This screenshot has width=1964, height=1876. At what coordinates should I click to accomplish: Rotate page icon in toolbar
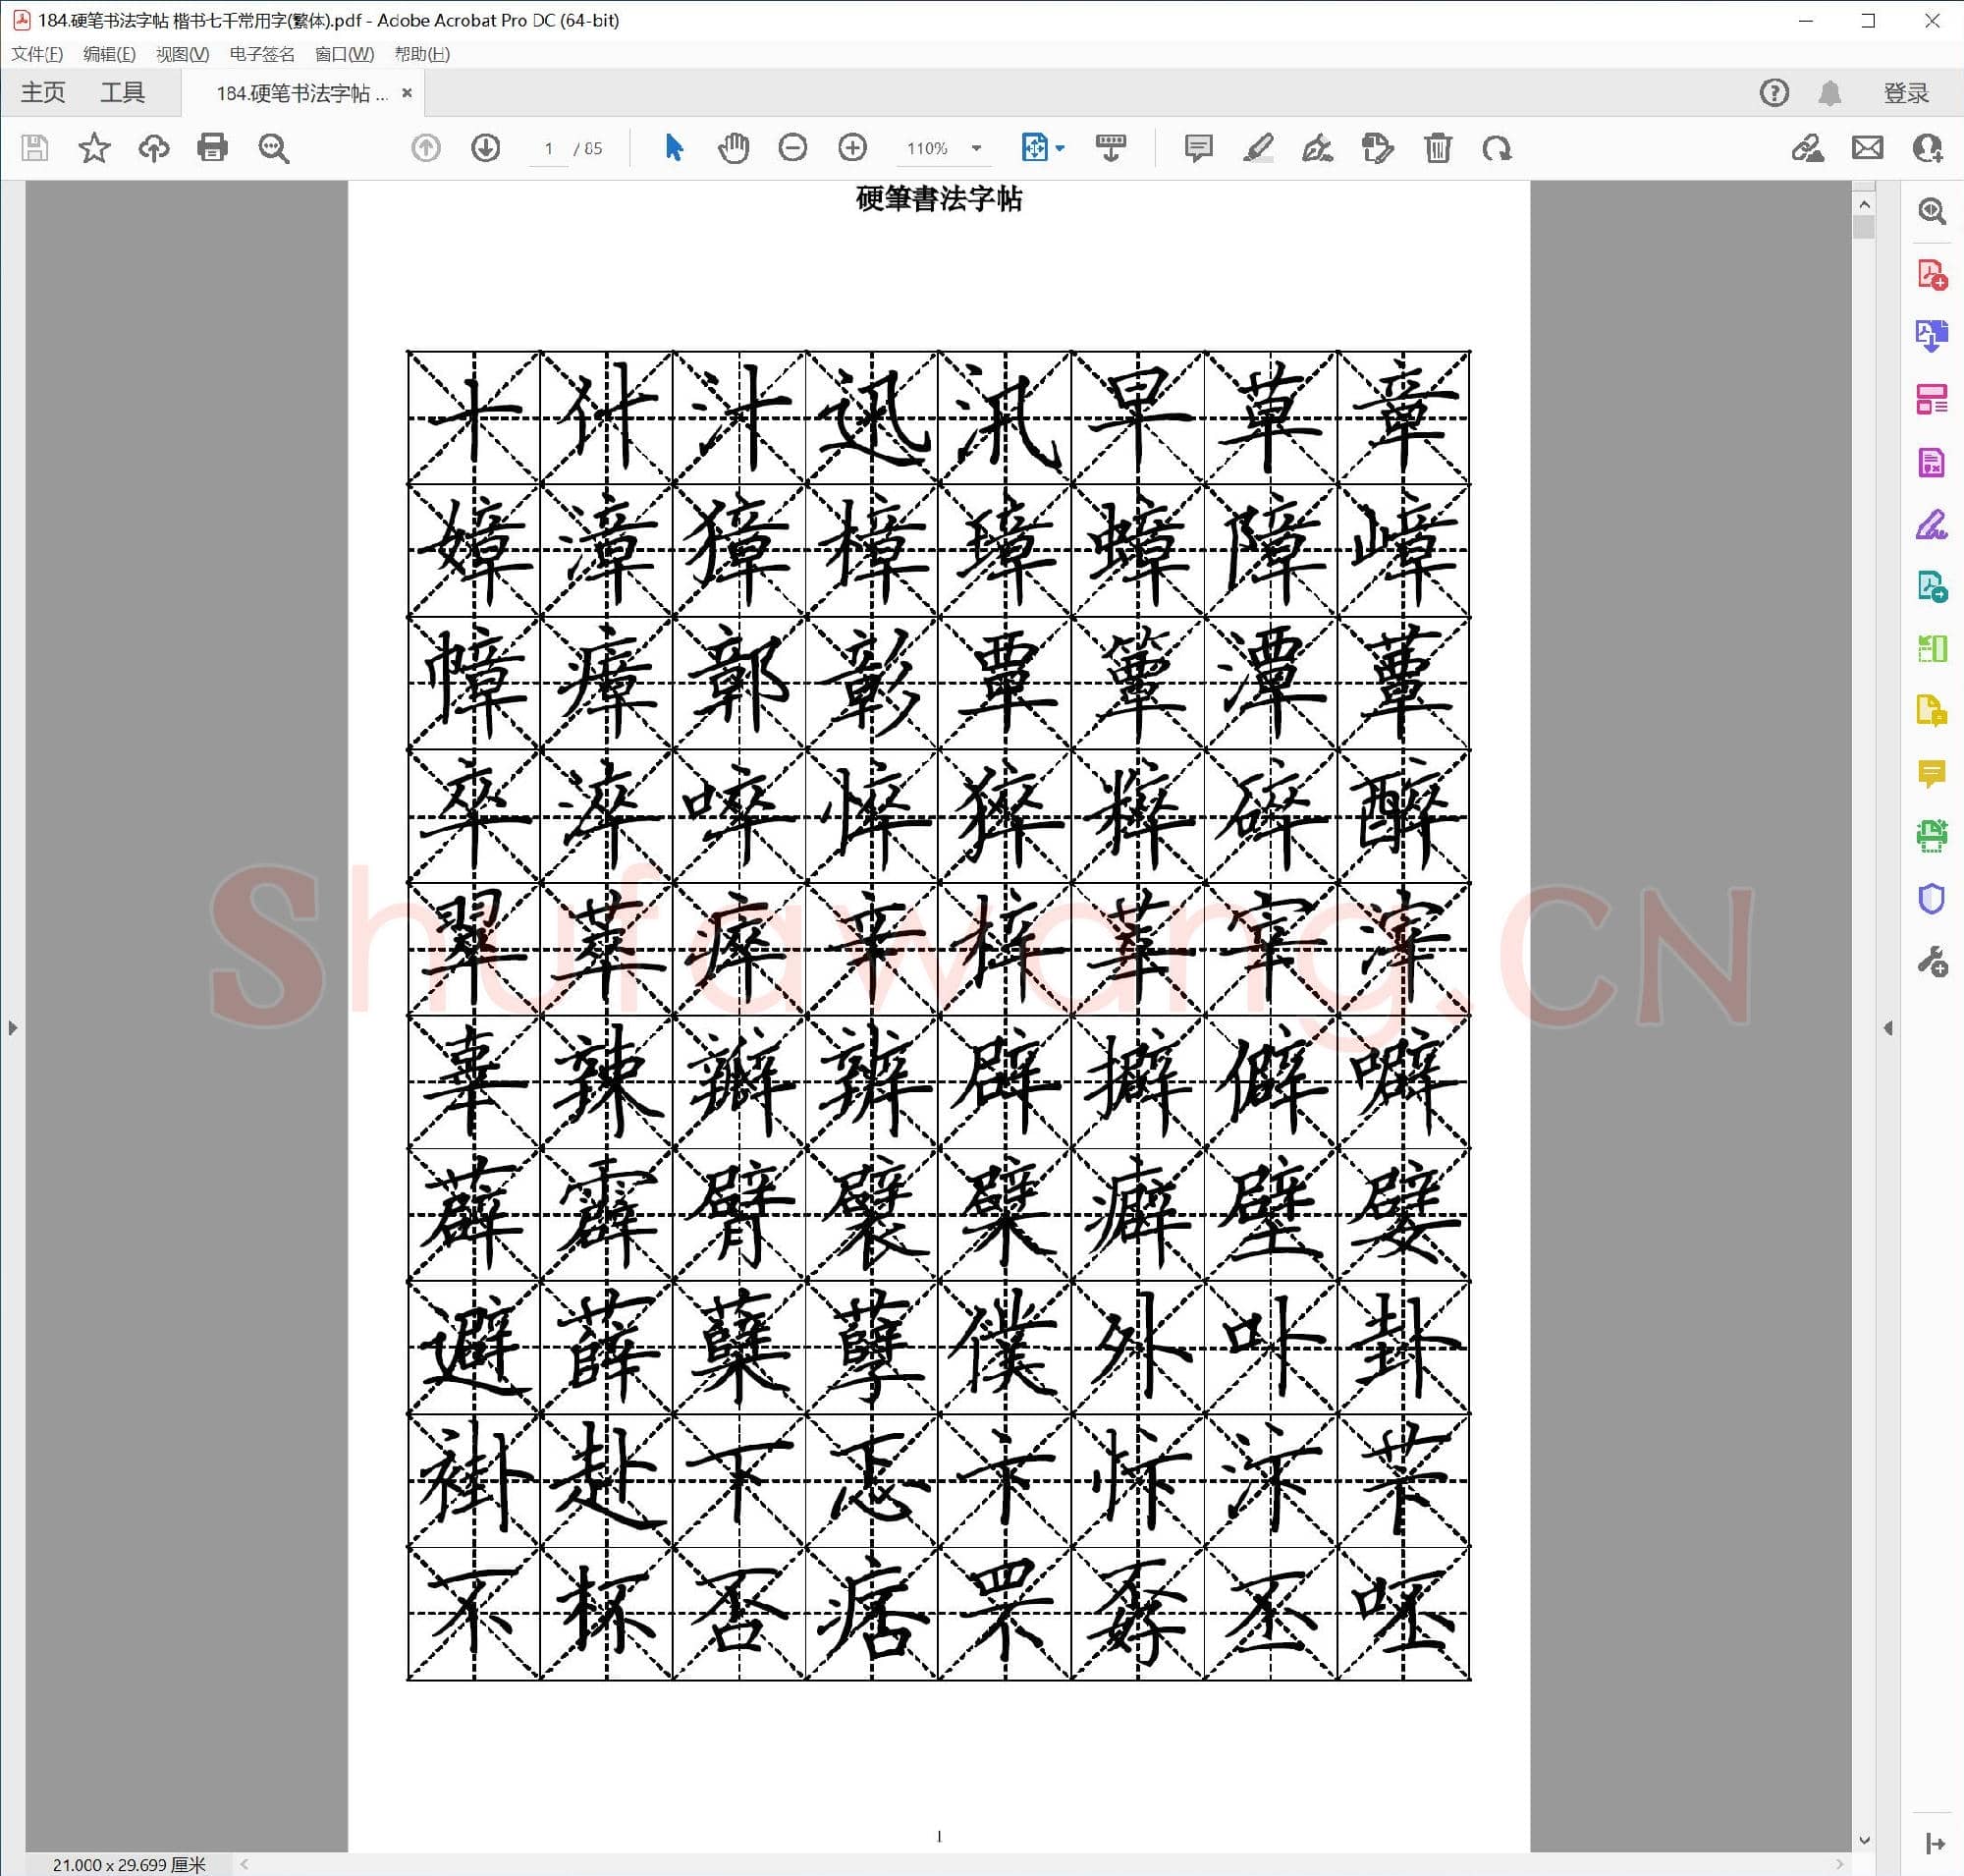click(1496, 148)
